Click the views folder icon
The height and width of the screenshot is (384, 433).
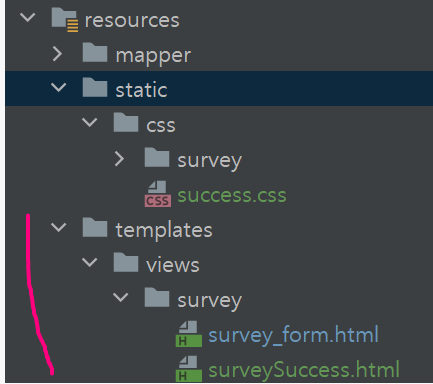pos(126,262)
